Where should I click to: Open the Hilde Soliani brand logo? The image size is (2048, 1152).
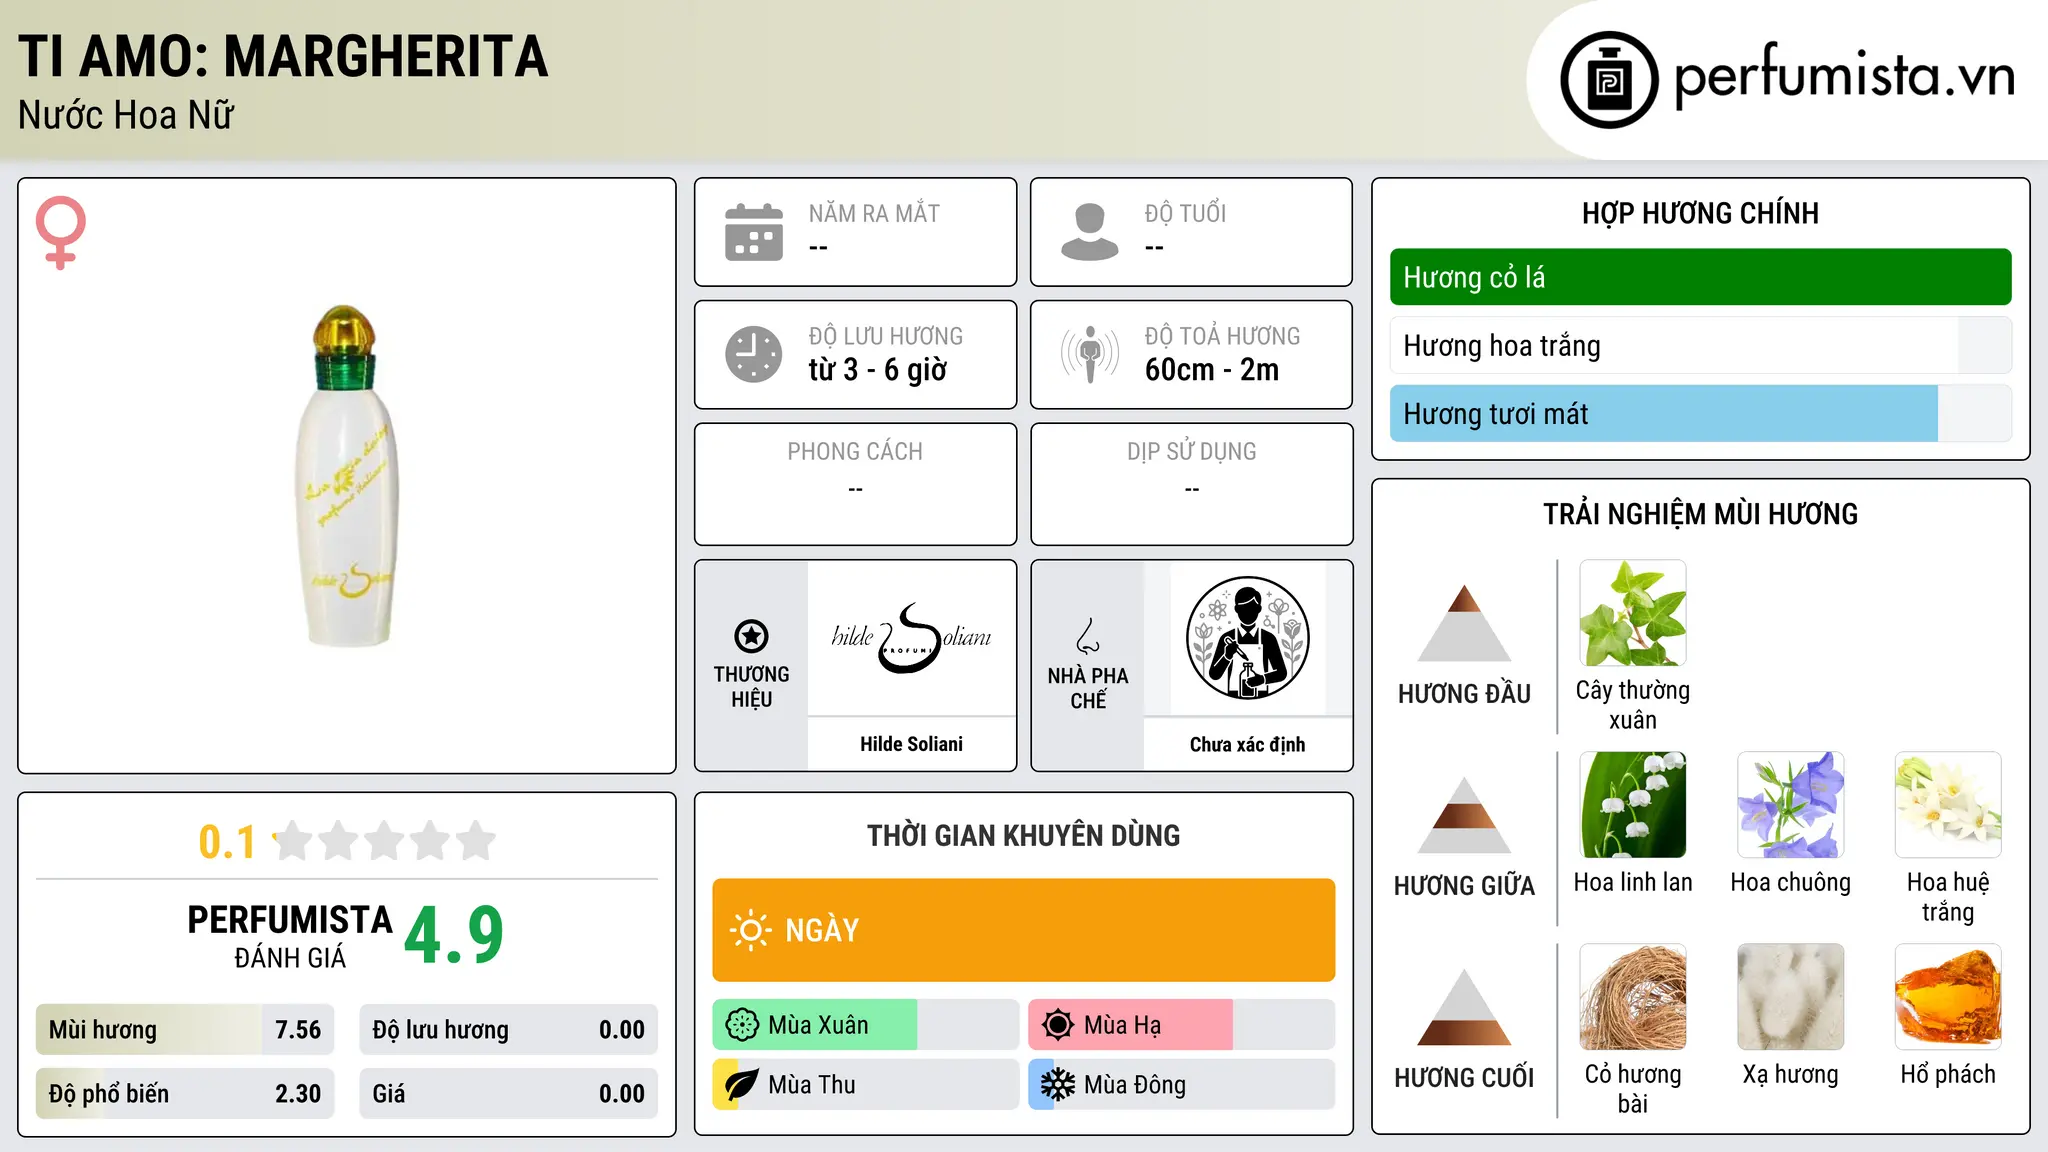pos(912,638)
